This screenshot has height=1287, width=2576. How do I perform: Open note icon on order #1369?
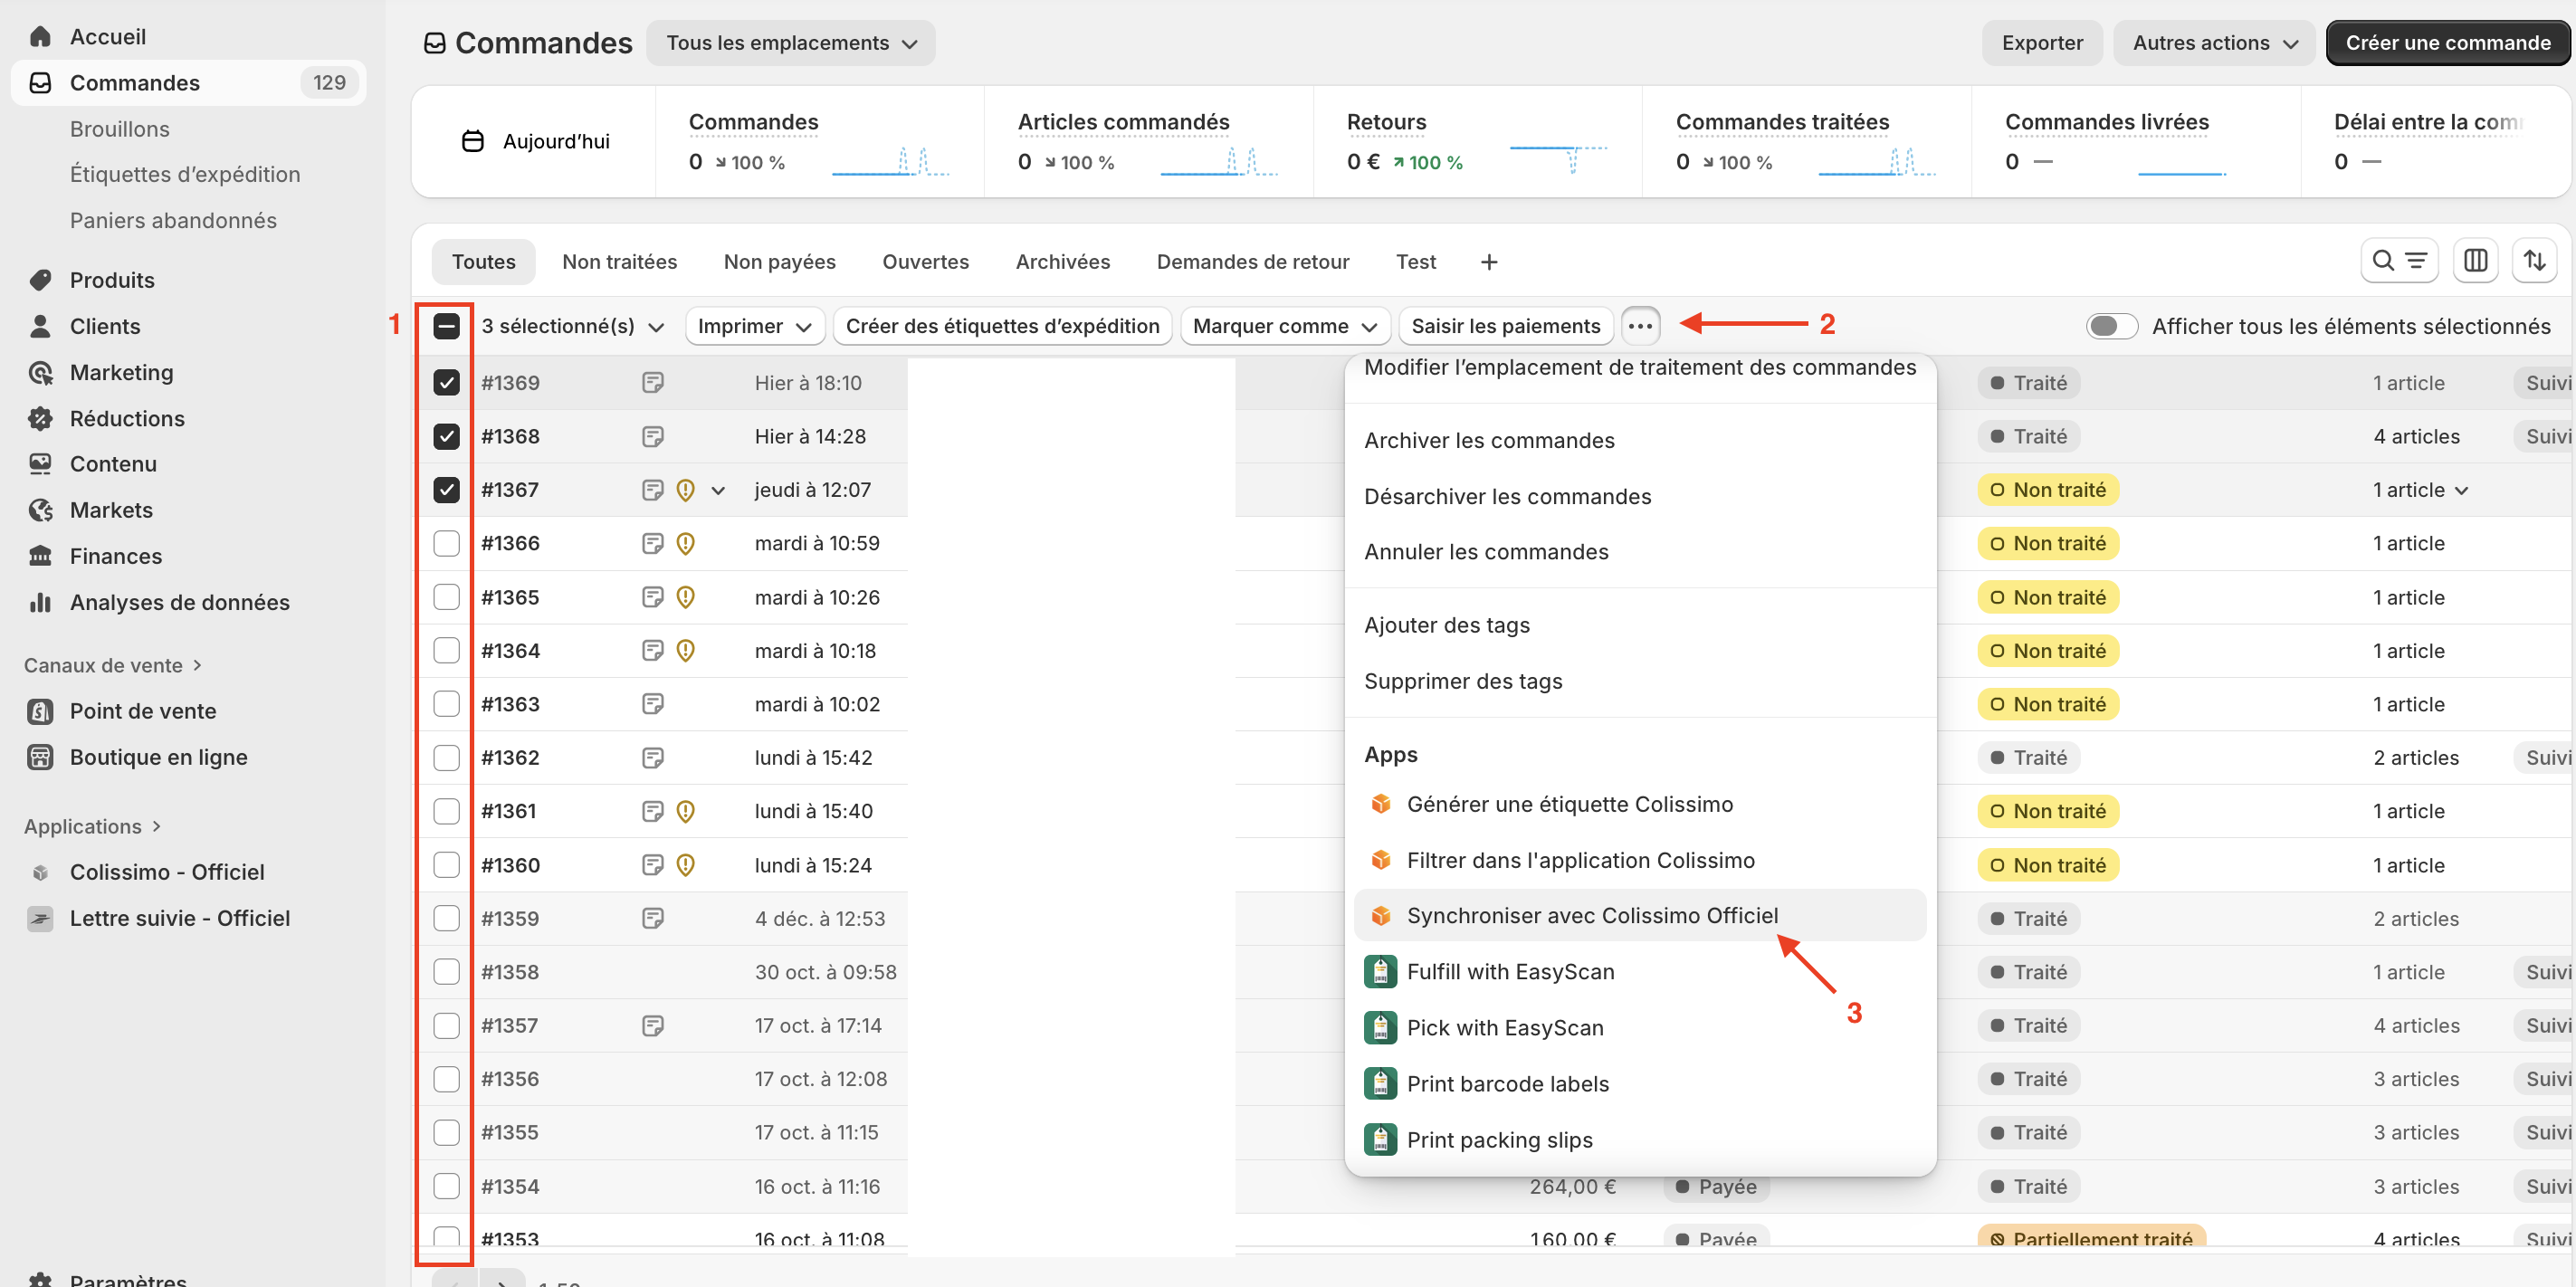(652, 383)
